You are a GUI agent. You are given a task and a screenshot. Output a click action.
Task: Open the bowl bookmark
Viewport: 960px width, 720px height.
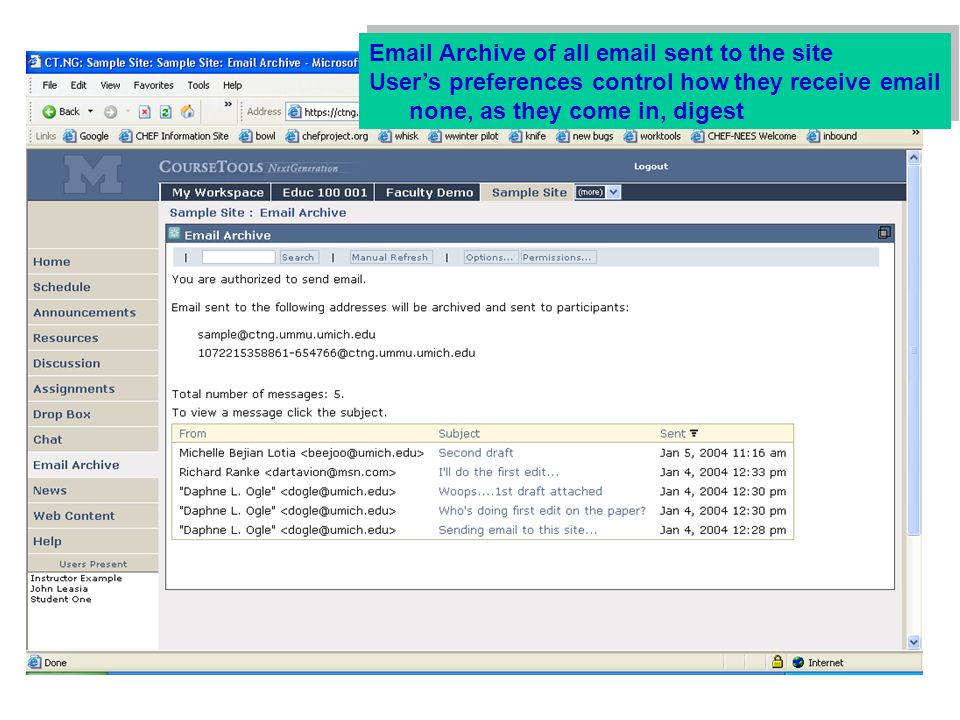[x=257, y=136]
